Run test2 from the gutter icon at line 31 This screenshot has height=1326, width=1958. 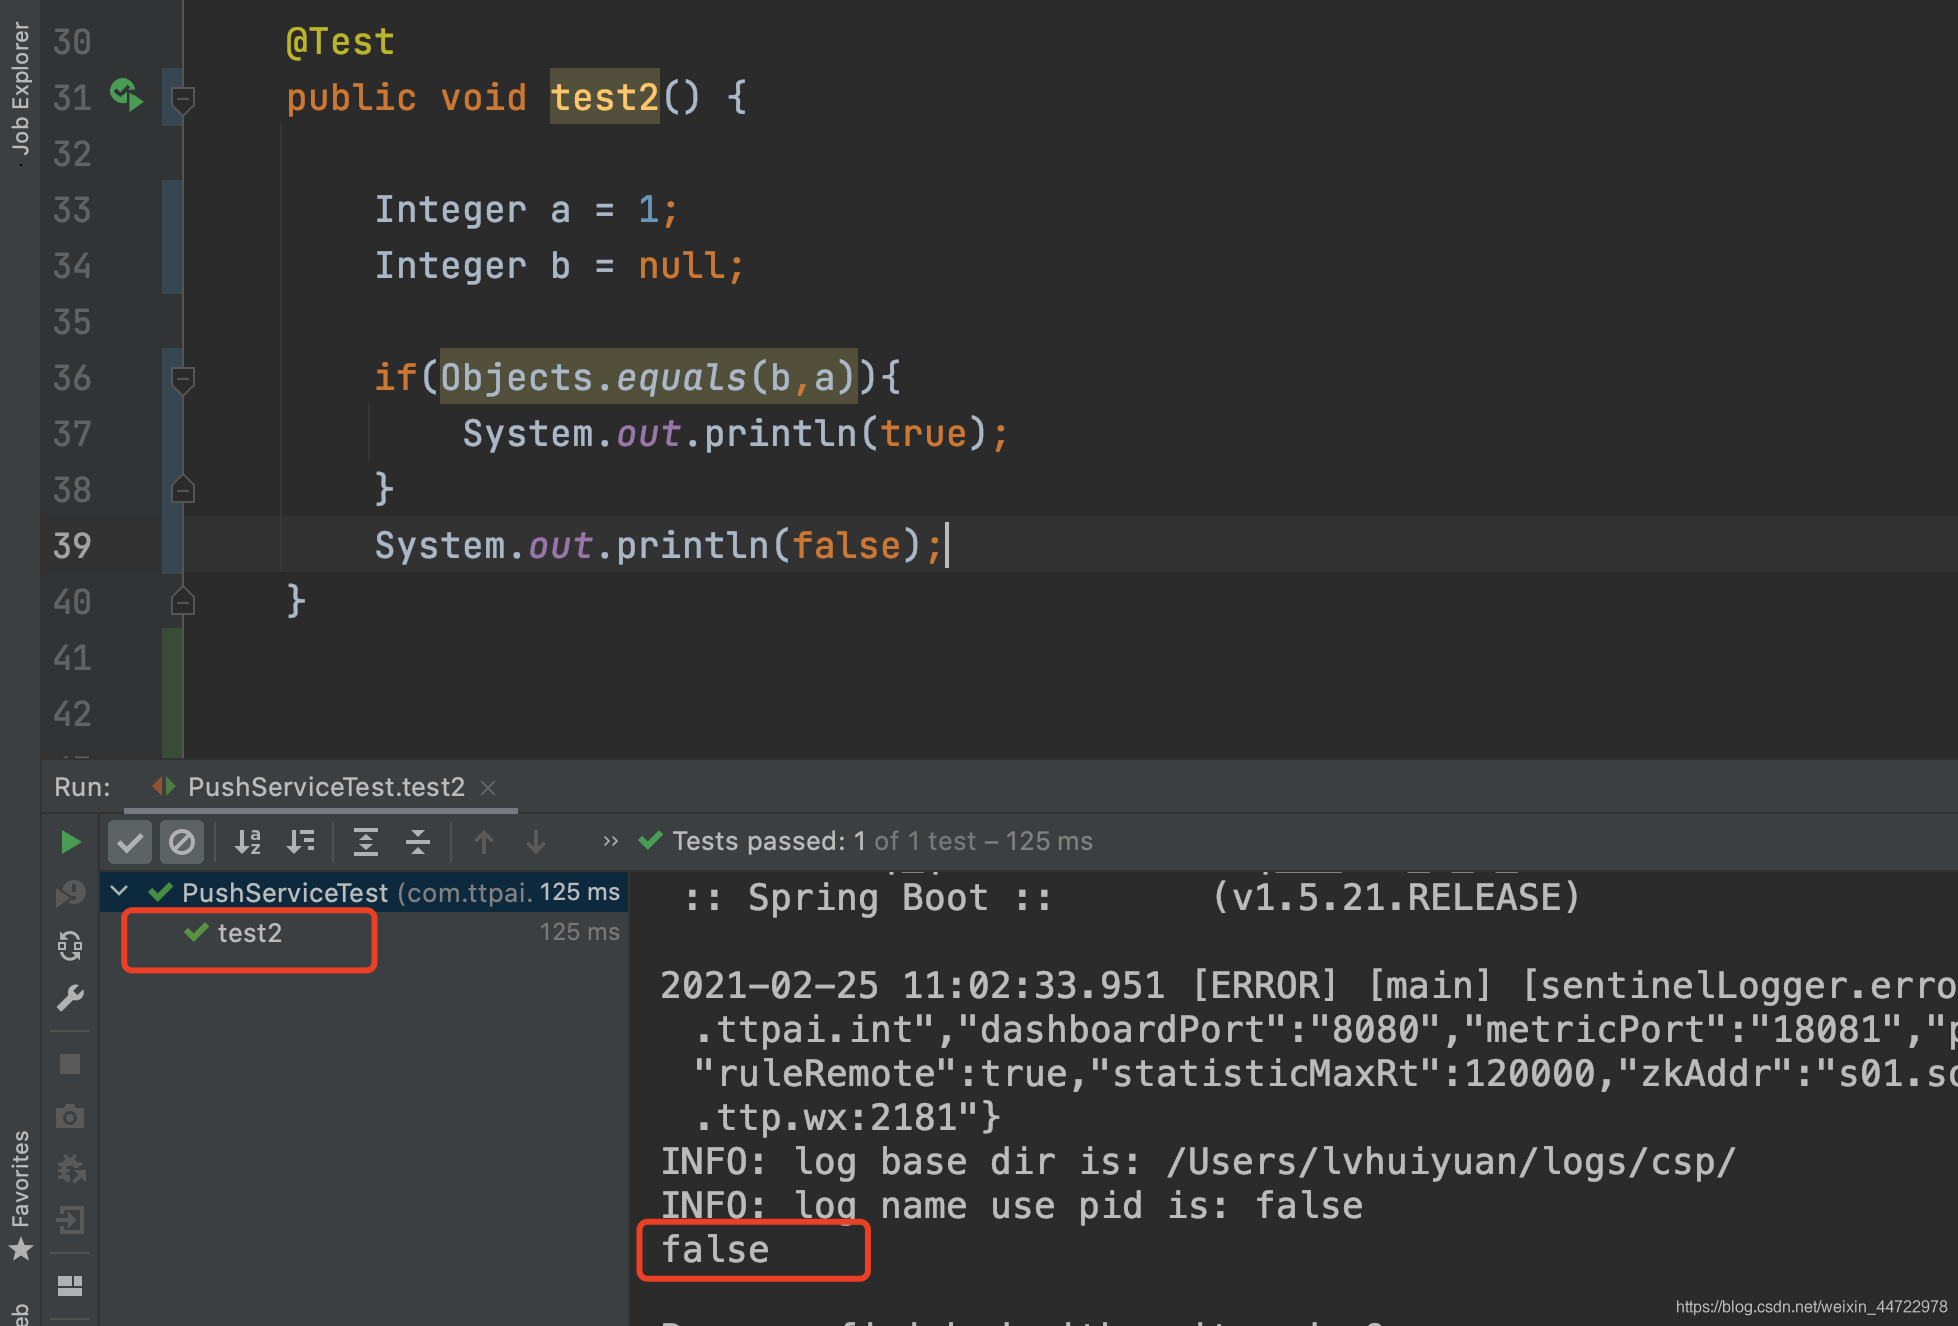(x=126, y=95)
